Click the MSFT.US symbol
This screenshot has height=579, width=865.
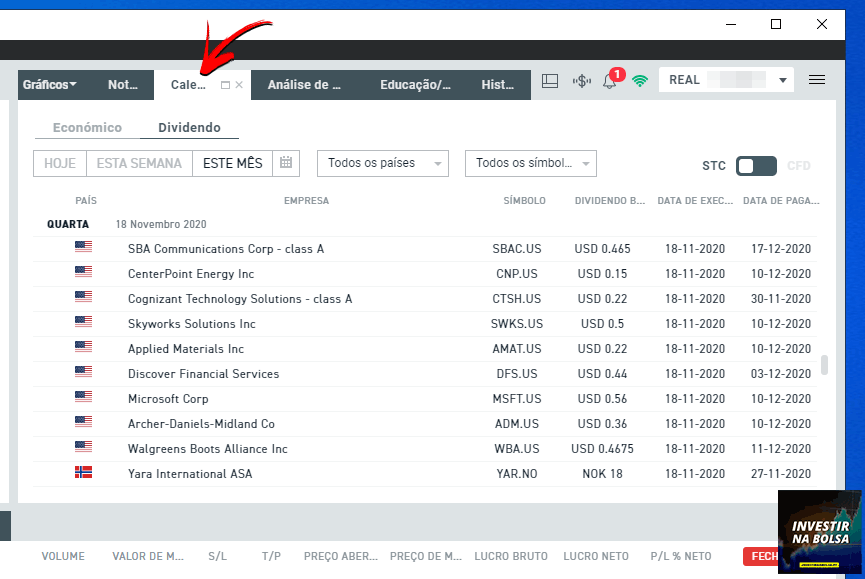[x=517, y=399]
